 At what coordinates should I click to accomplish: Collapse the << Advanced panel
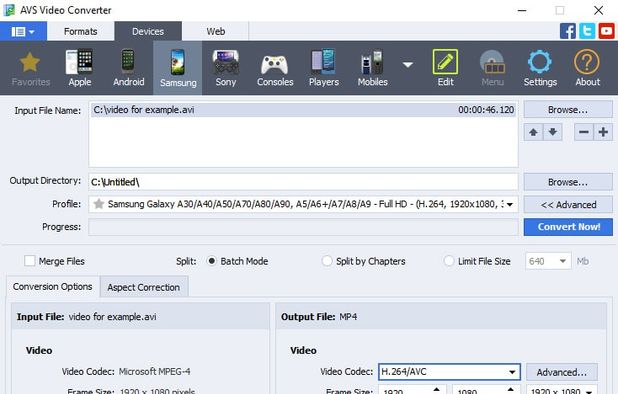(568, 204)
